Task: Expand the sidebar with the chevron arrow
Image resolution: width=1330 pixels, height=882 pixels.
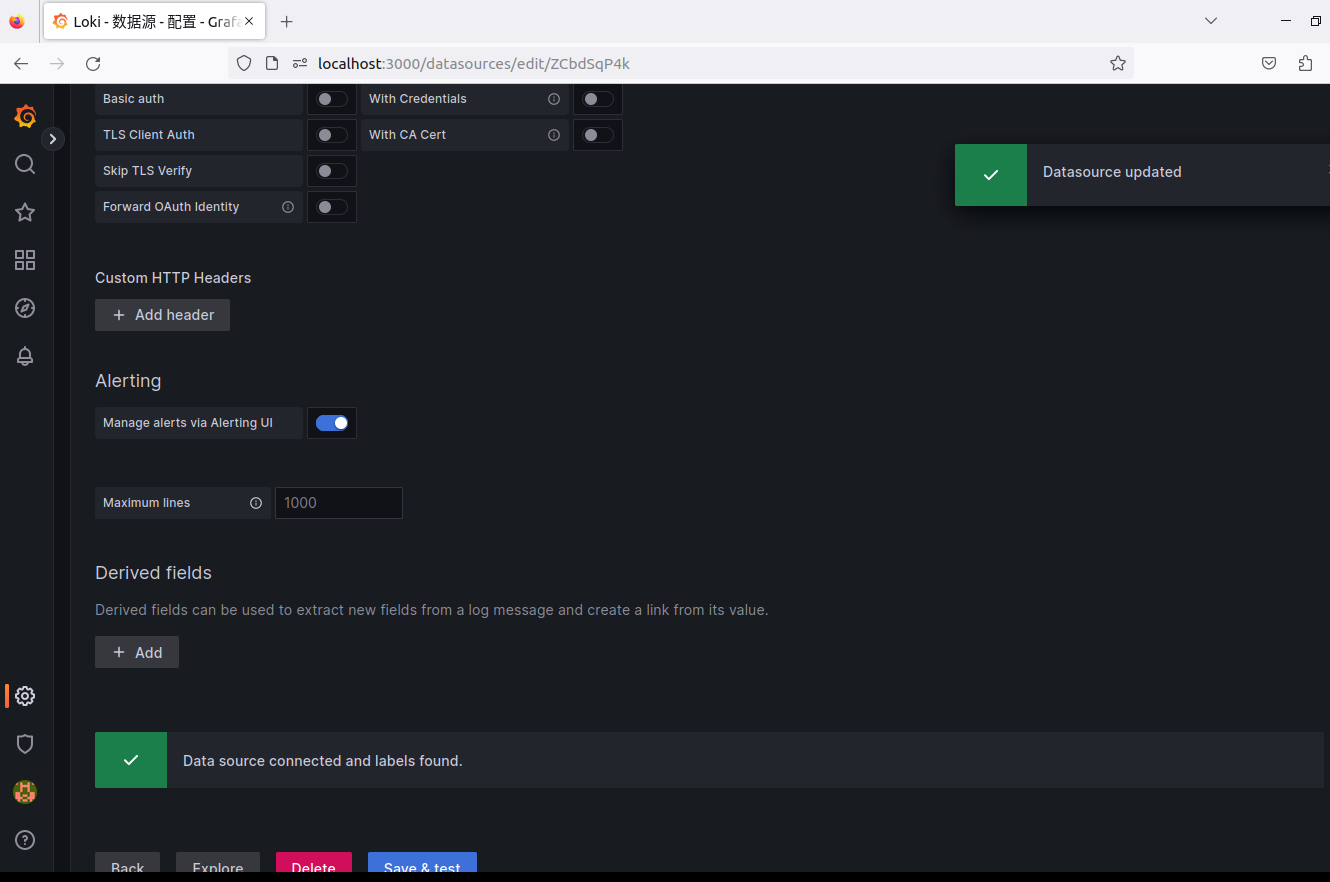Action: click(53, 139)
